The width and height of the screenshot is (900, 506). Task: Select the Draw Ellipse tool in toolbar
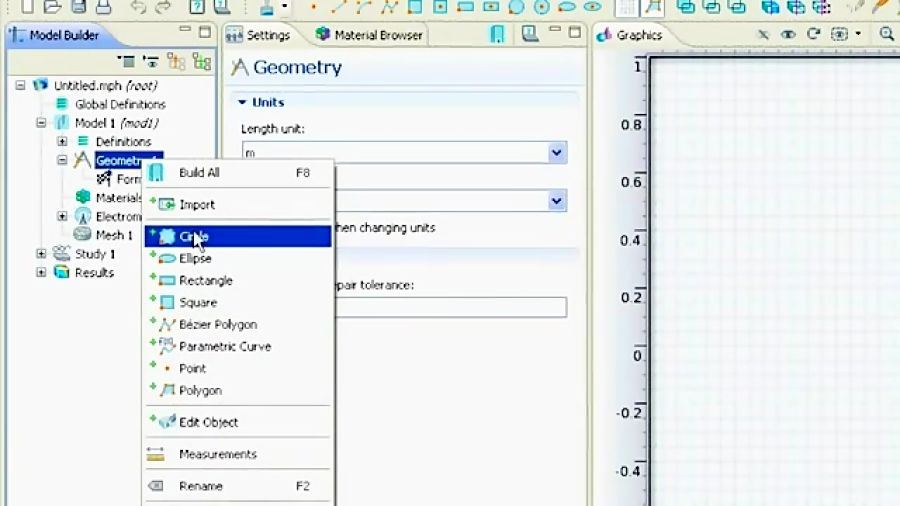pyautogui.click(x=567, y=7)
